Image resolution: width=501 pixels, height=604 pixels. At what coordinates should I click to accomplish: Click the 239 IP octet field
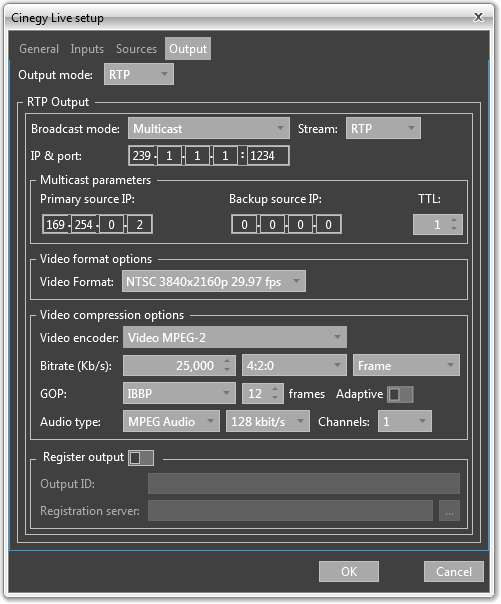142,156
